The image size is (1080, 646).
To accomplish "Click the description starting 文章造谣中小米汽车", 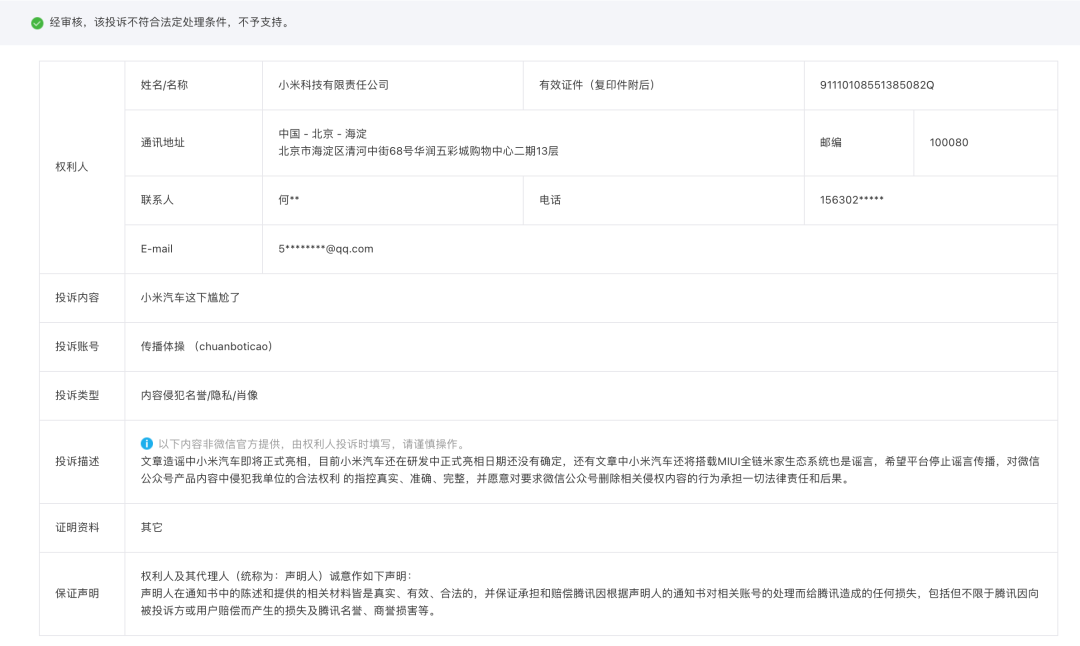I will click(x=590, y=470).
